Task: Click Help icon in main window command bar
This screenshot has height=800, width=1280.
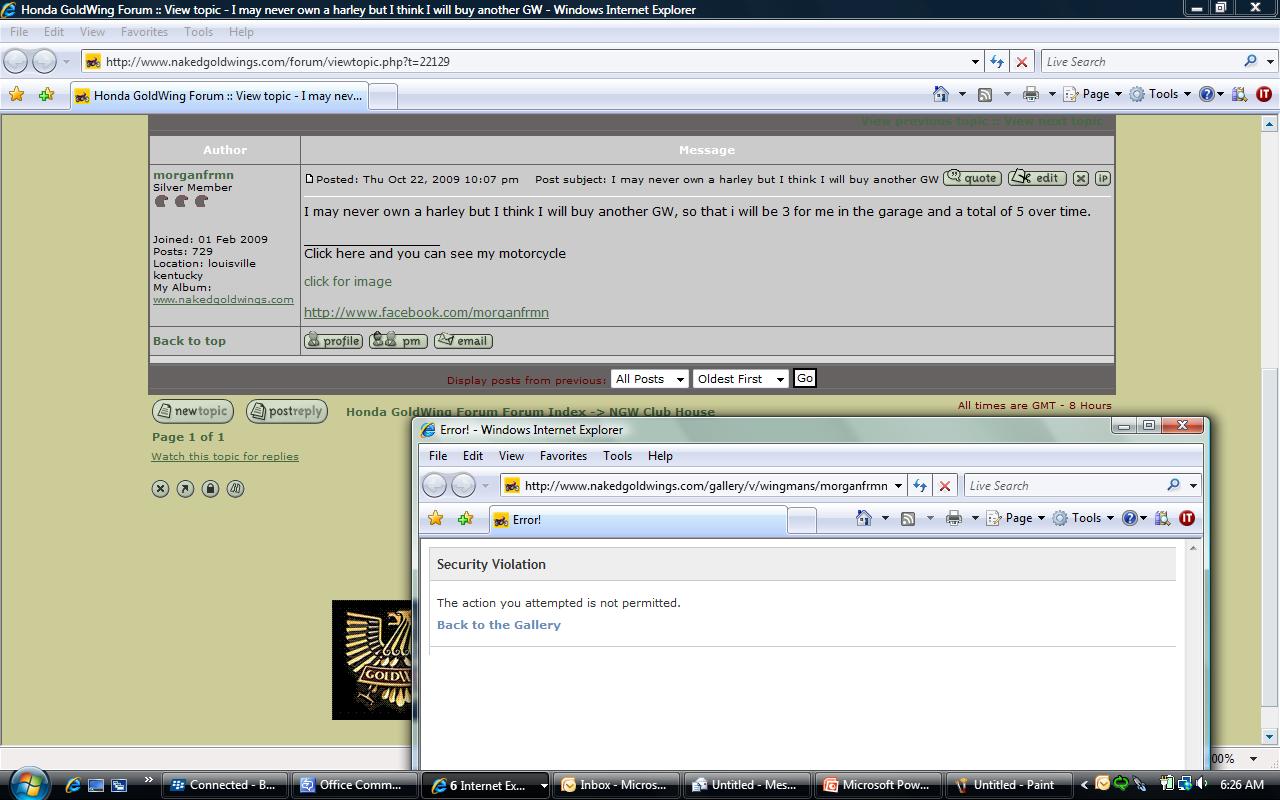Action: 1207,94
